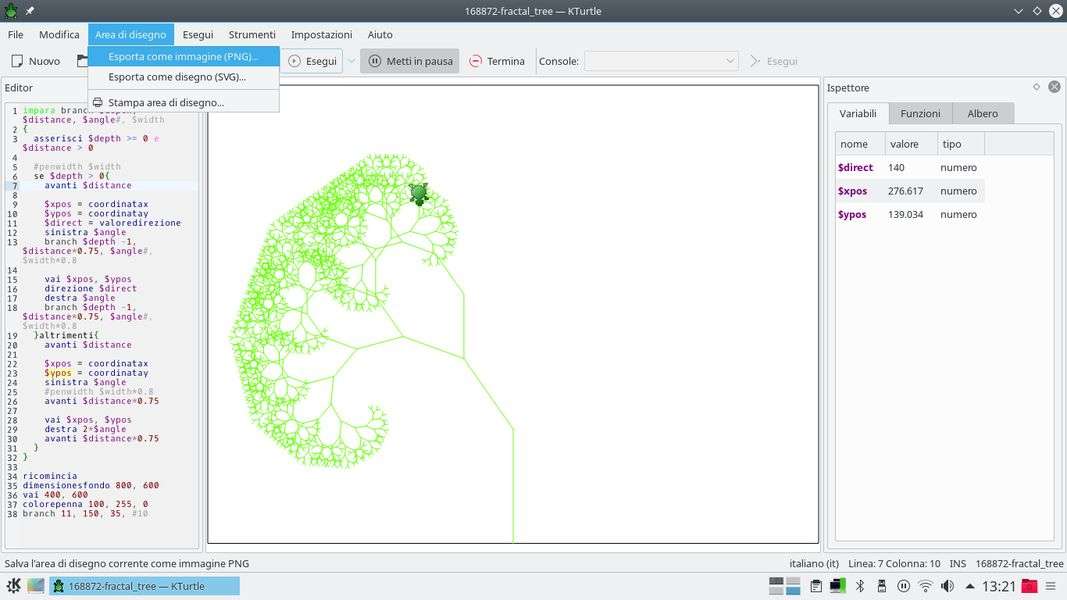The width and height of the screenshot is (1067, 600).
Task: Open the clipboard tray icon
Action: tap(816, 586)
